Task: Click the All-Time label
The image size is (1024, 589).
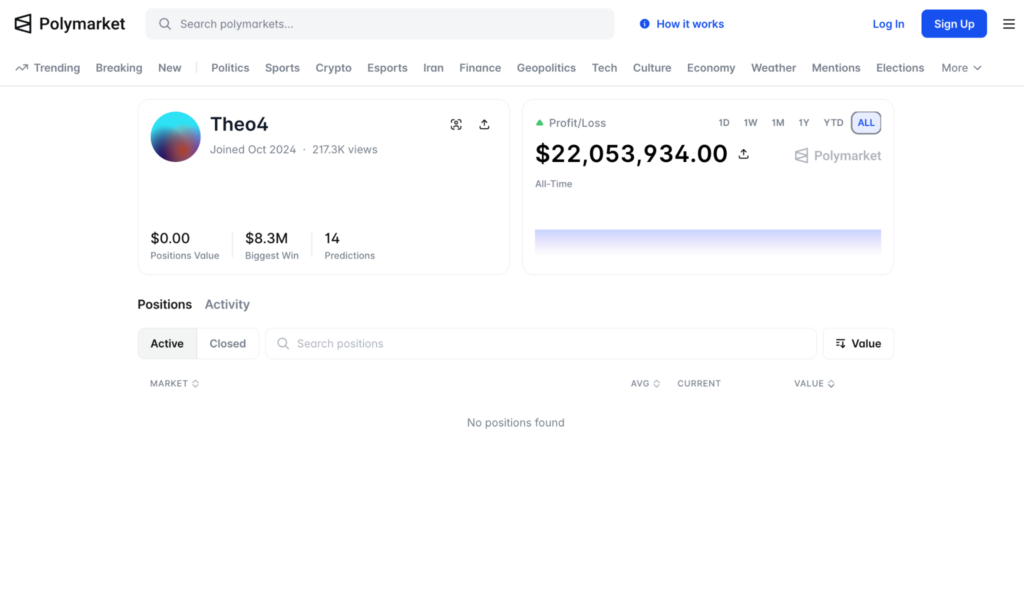Action: click(553, 184)
